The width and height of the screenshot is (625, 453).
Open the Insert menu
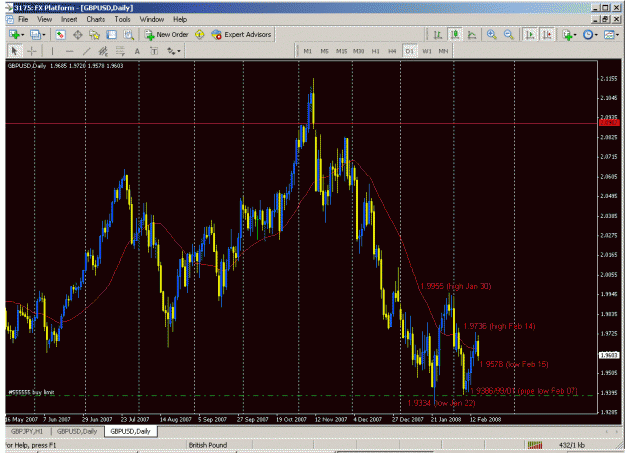click(x=69, y=19)
